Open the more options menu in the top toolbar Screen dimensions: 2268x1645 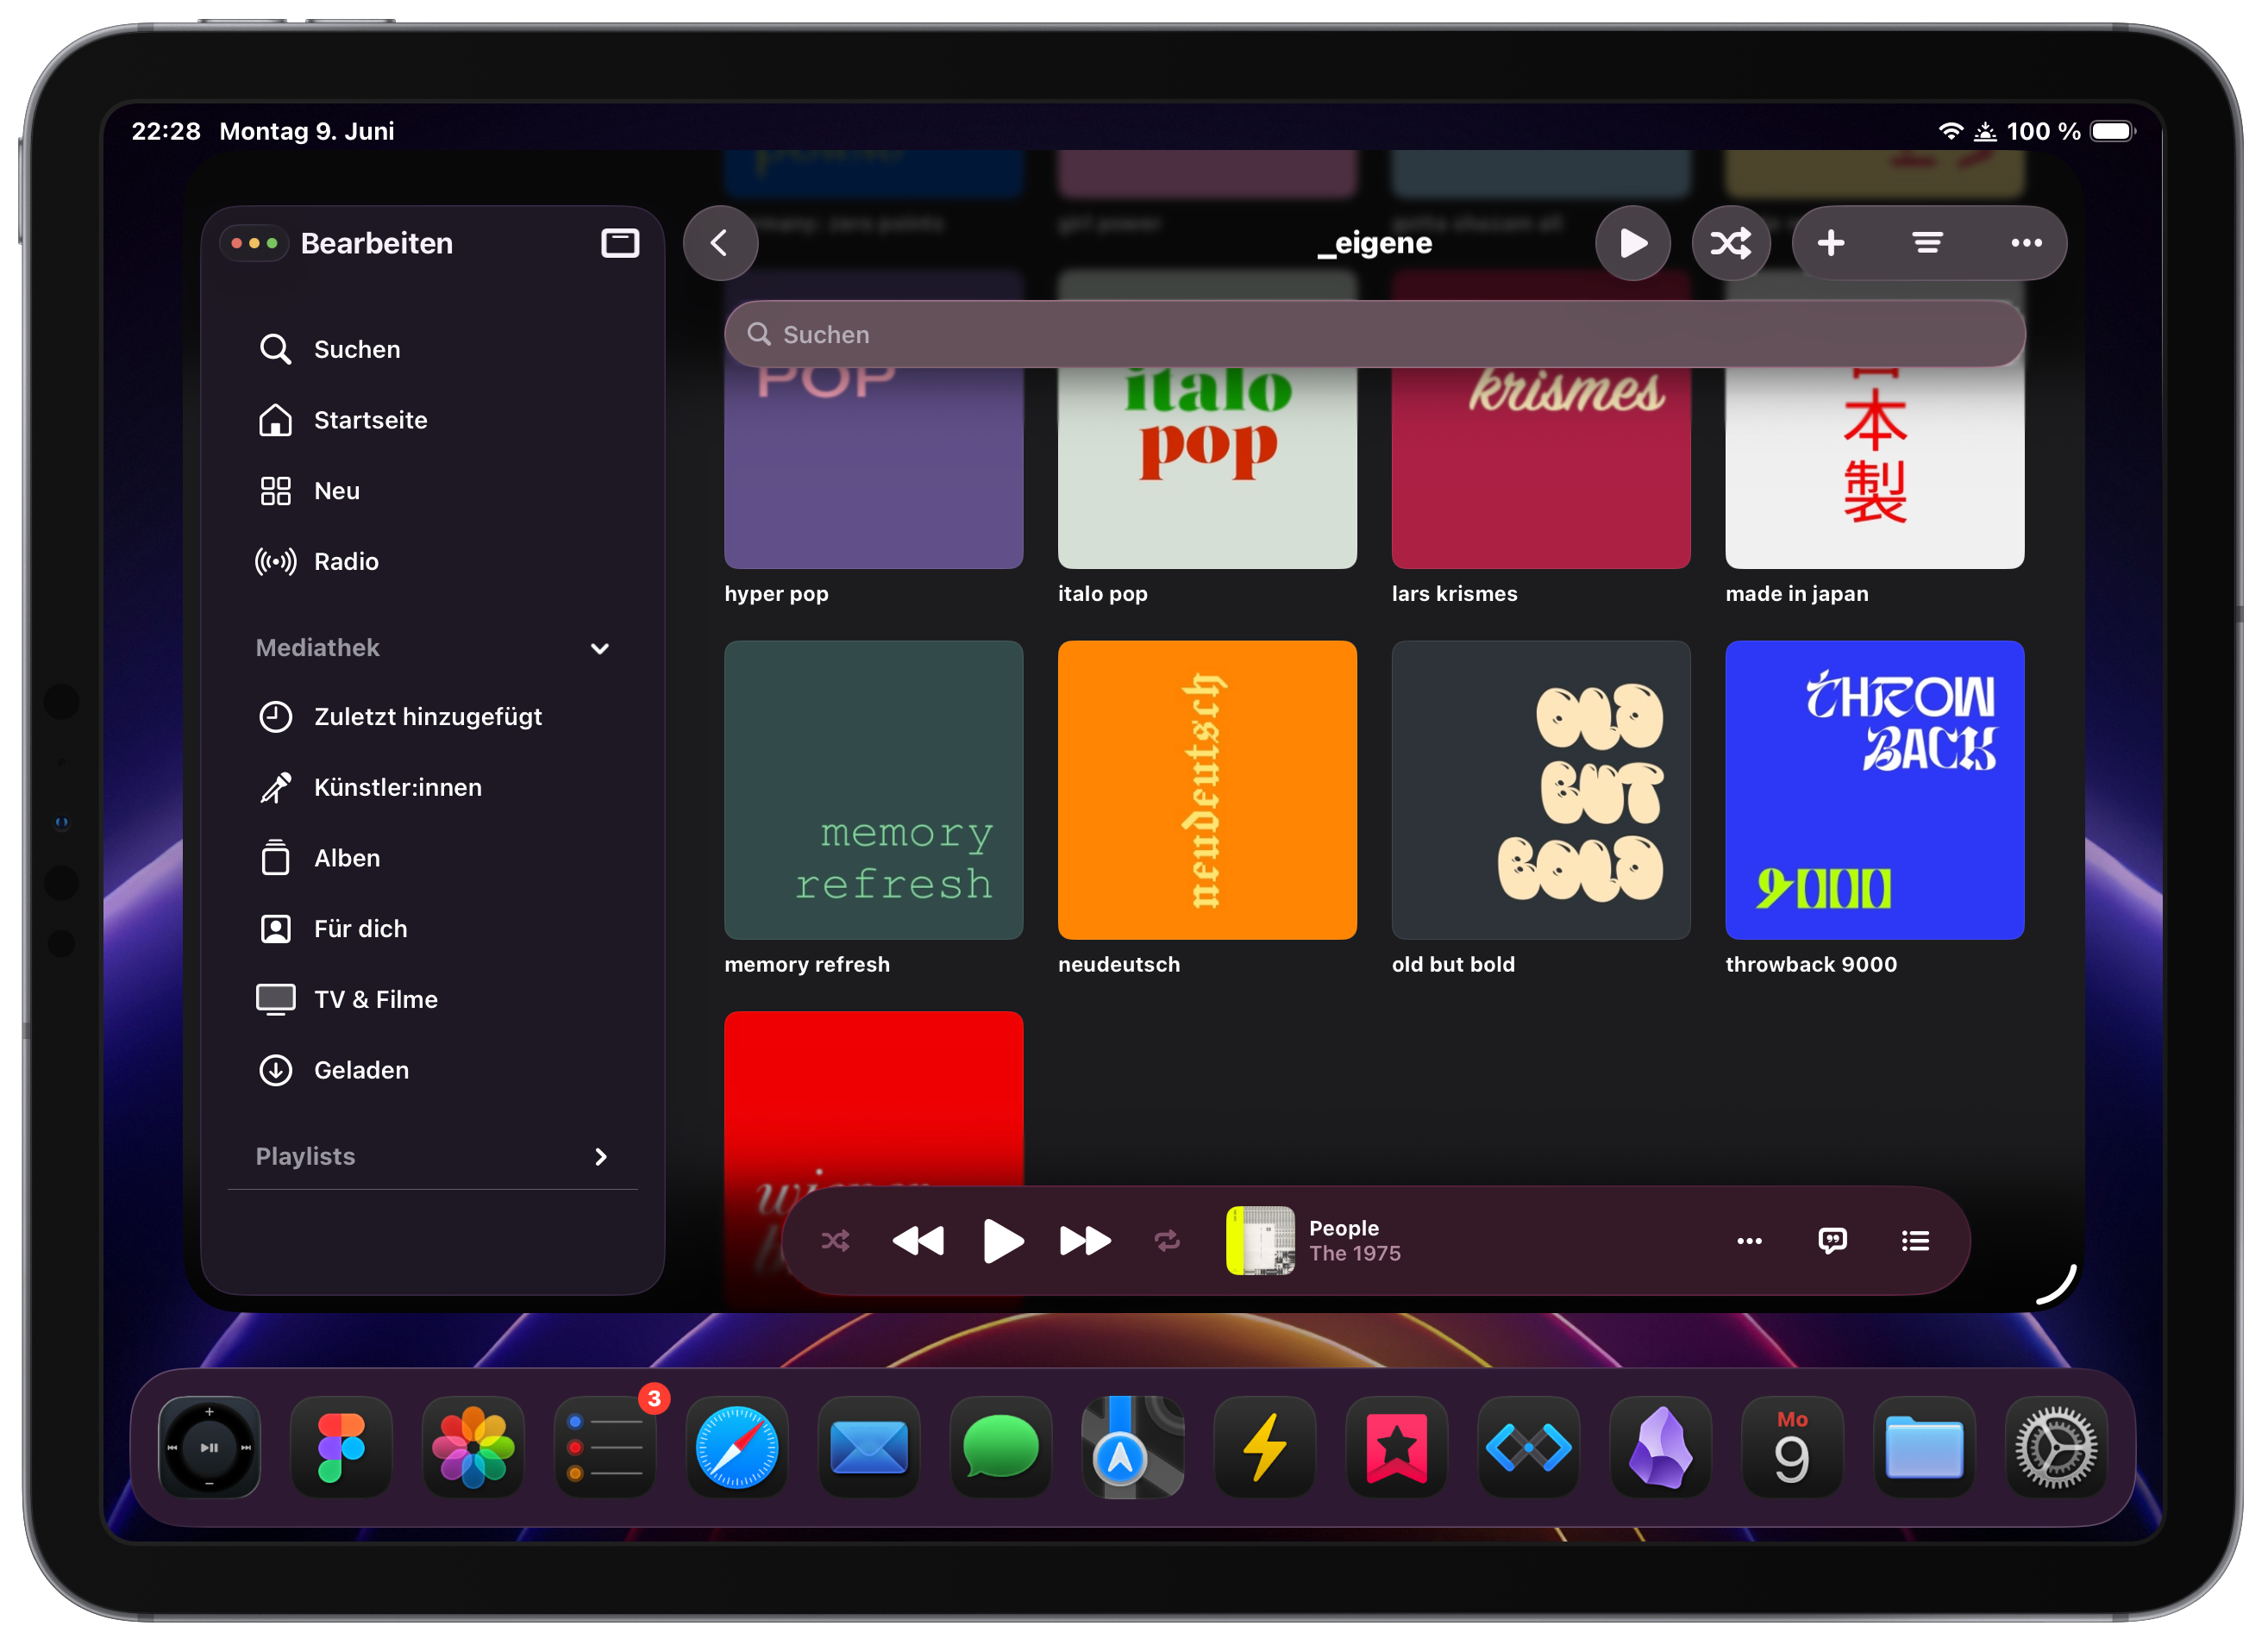[2026, 243]
